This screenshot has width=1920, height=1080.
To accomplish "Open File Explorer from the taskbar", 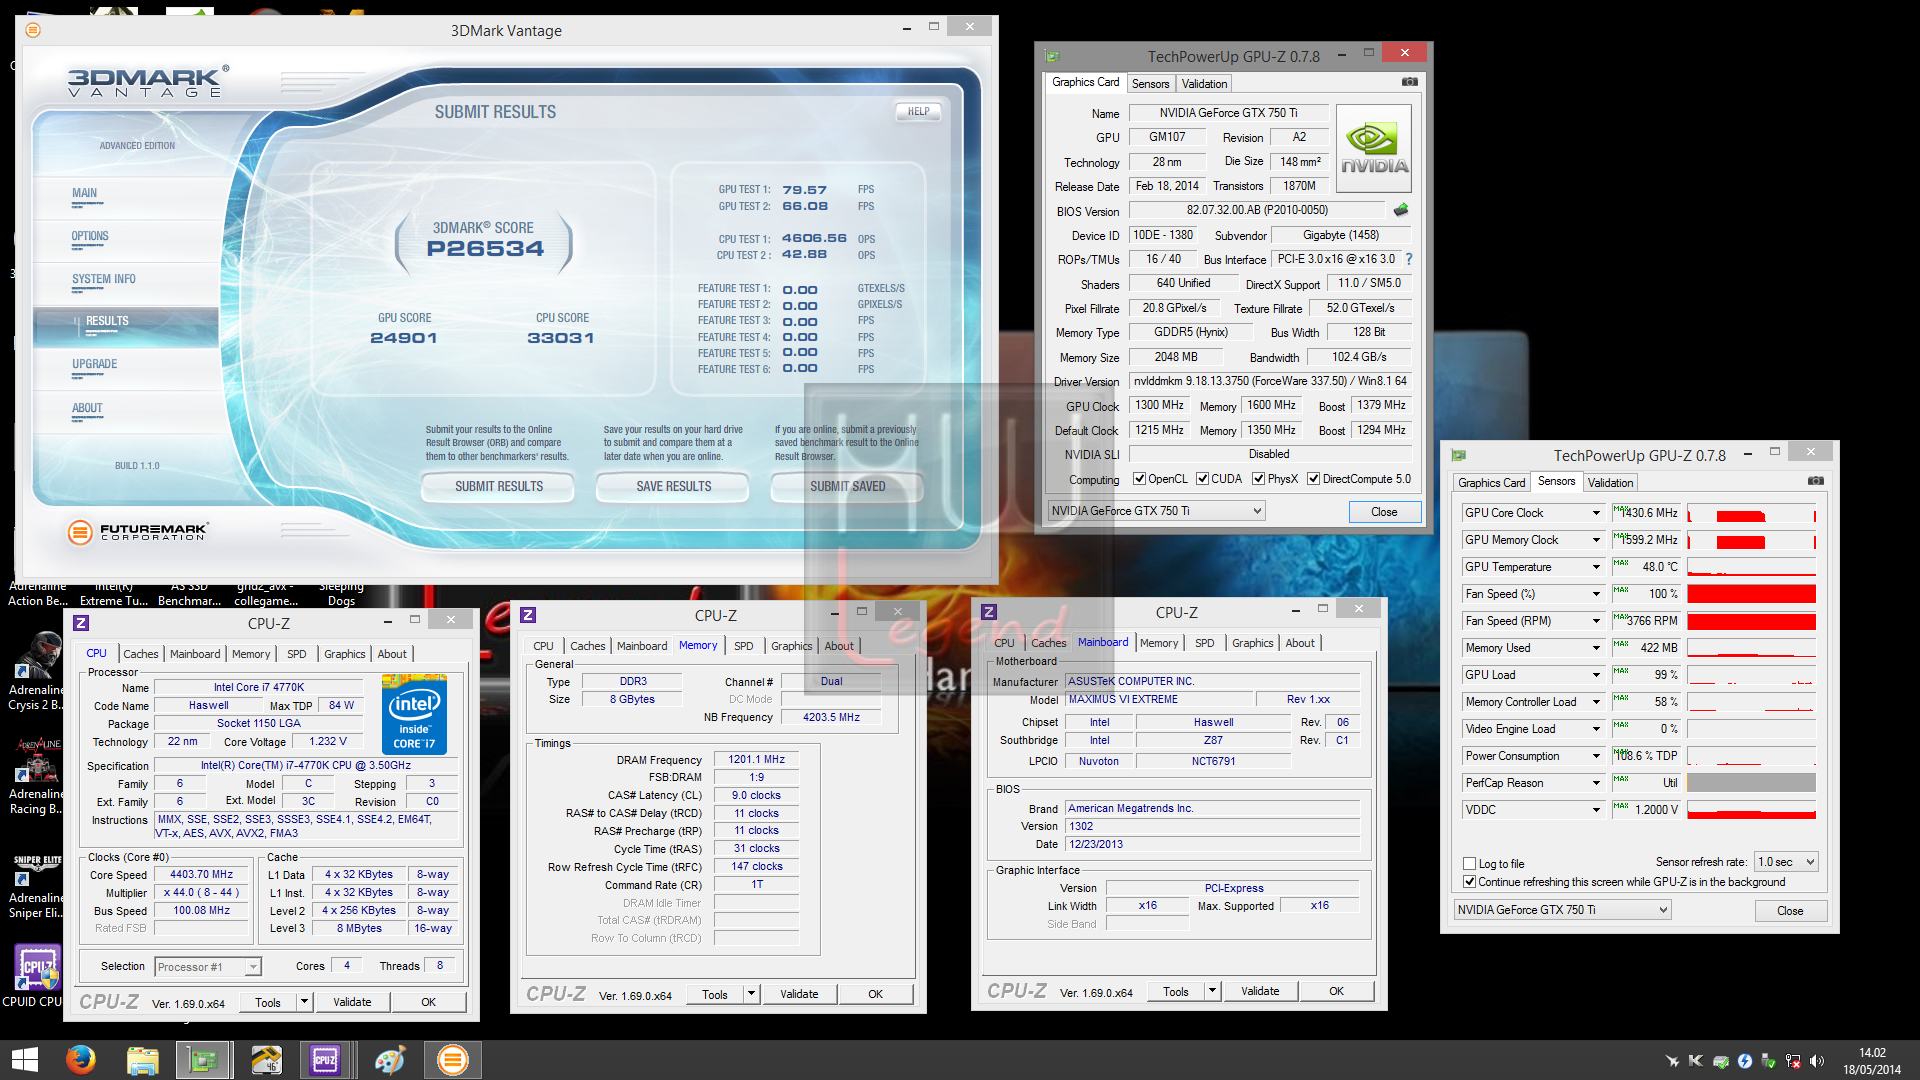I will coord(142,1060).
